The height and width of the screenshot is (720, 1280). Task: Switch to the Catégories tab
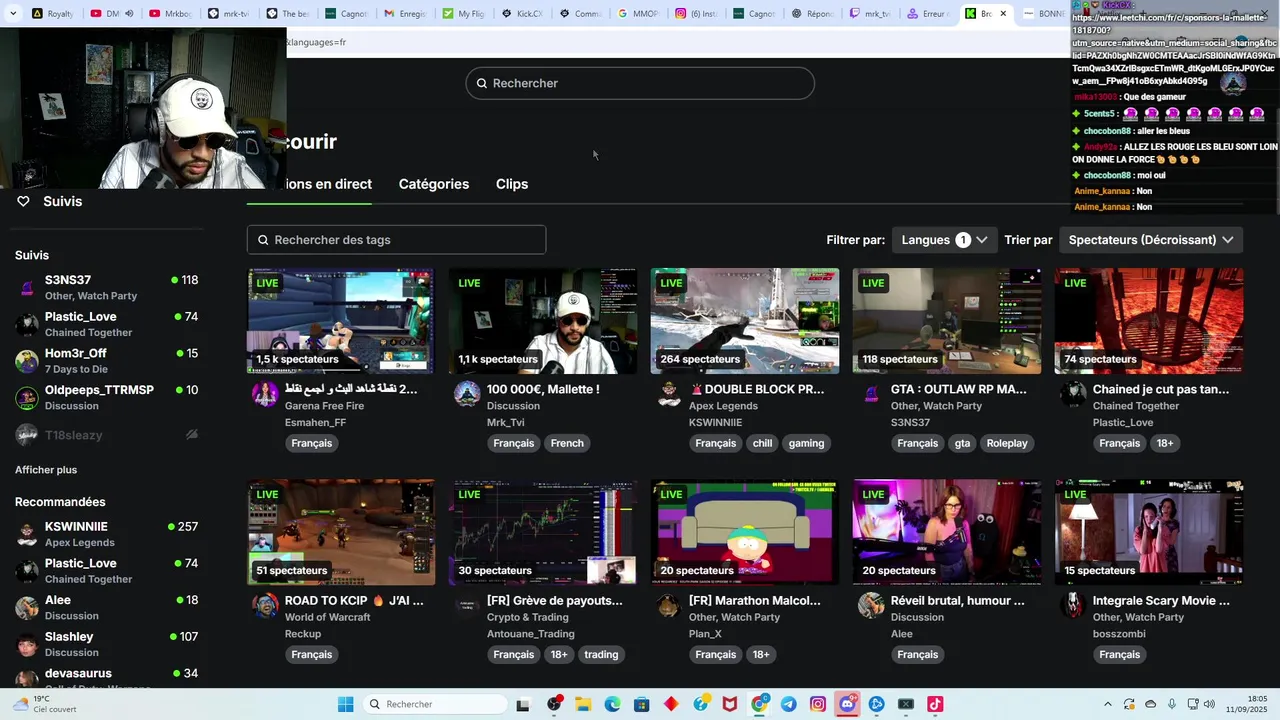click(x=434, y=184)
